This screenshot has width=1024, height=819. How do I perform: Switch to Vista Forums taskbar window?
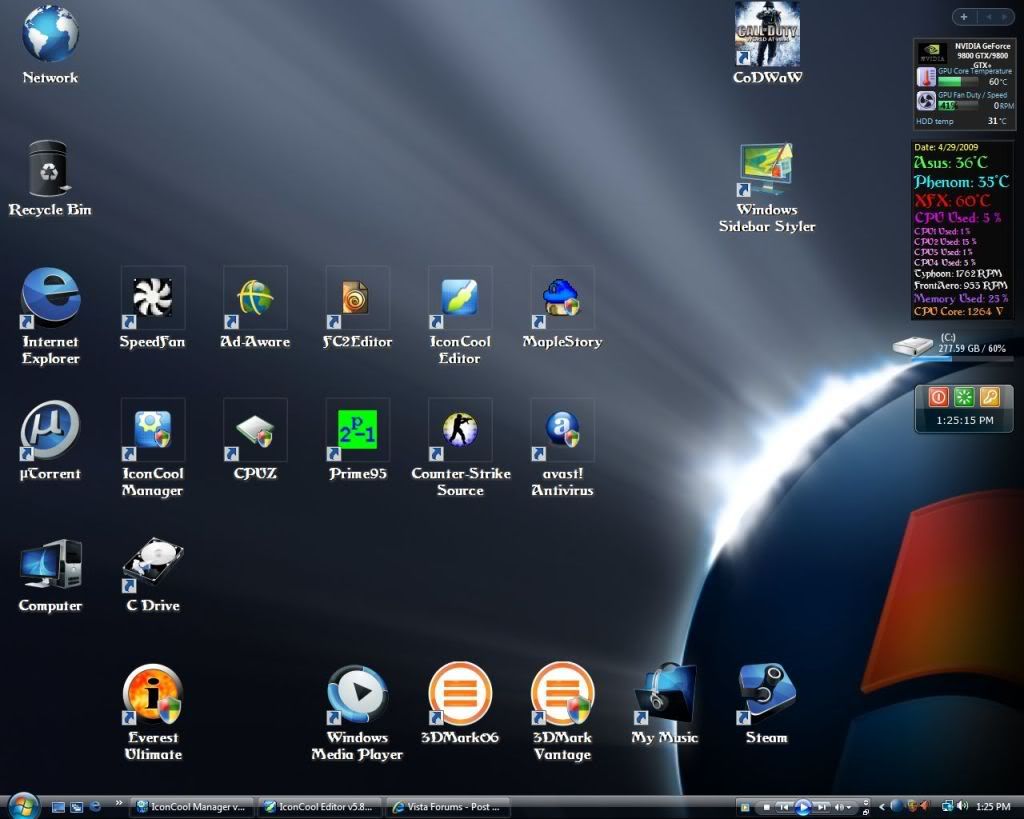point(448,807)
